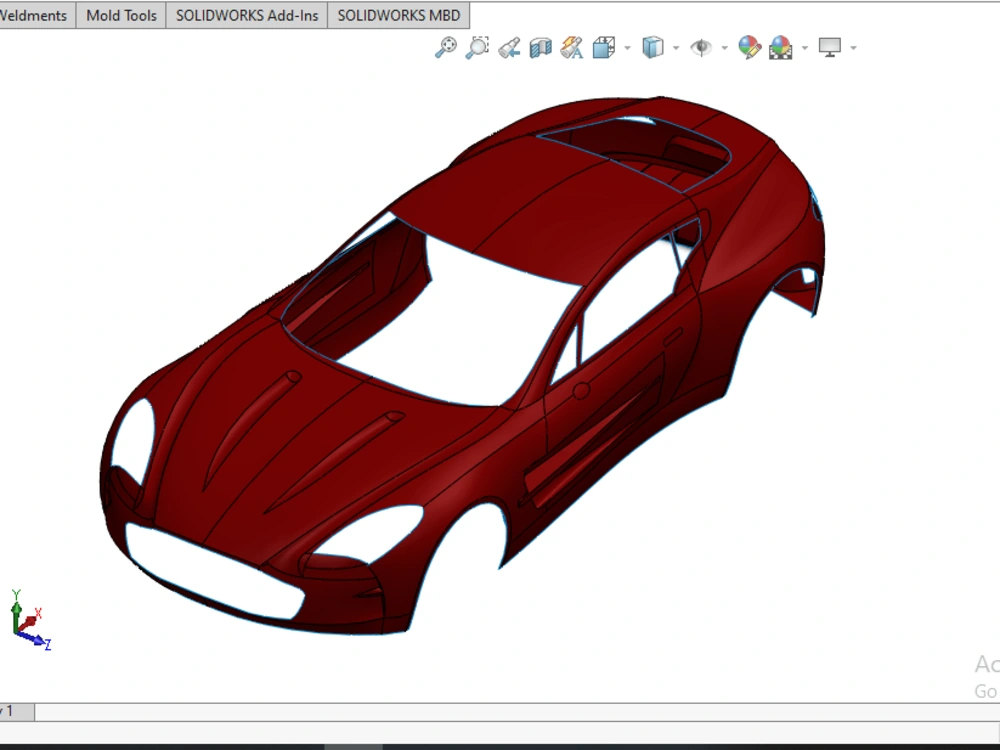Screen dimensions: 1000x750
Task: Open the View Settings dropdown arrow
Action: pos(851,46)
